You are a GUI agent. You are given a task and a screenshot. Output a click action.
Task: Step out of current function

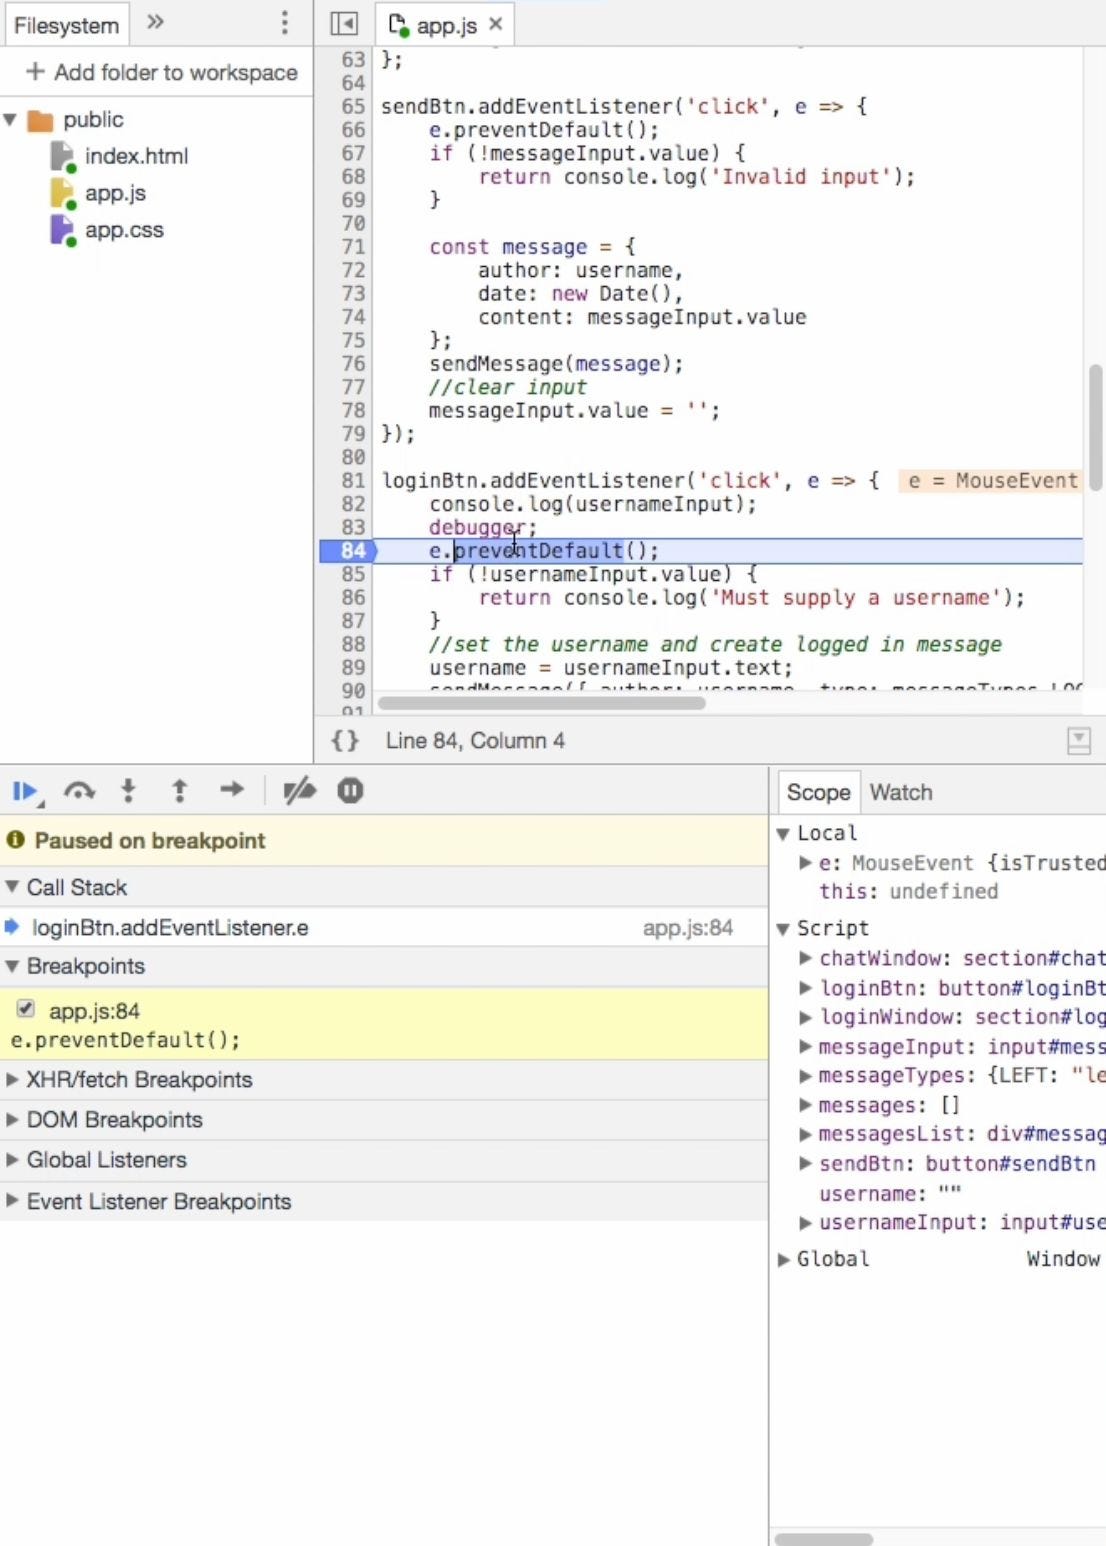[180, 792]
